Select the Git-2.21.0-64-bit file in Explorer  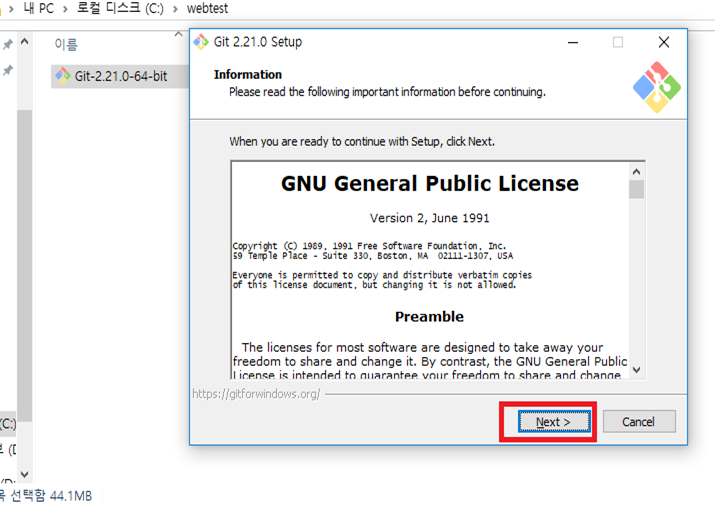[120, 76]
